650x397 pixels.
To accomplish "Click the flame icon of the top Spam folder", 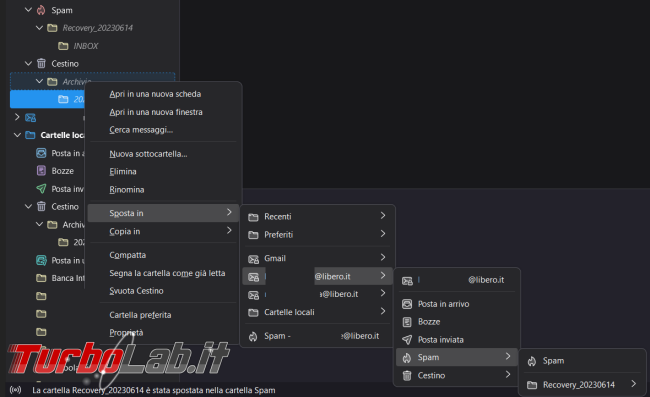I will point(41,10).
